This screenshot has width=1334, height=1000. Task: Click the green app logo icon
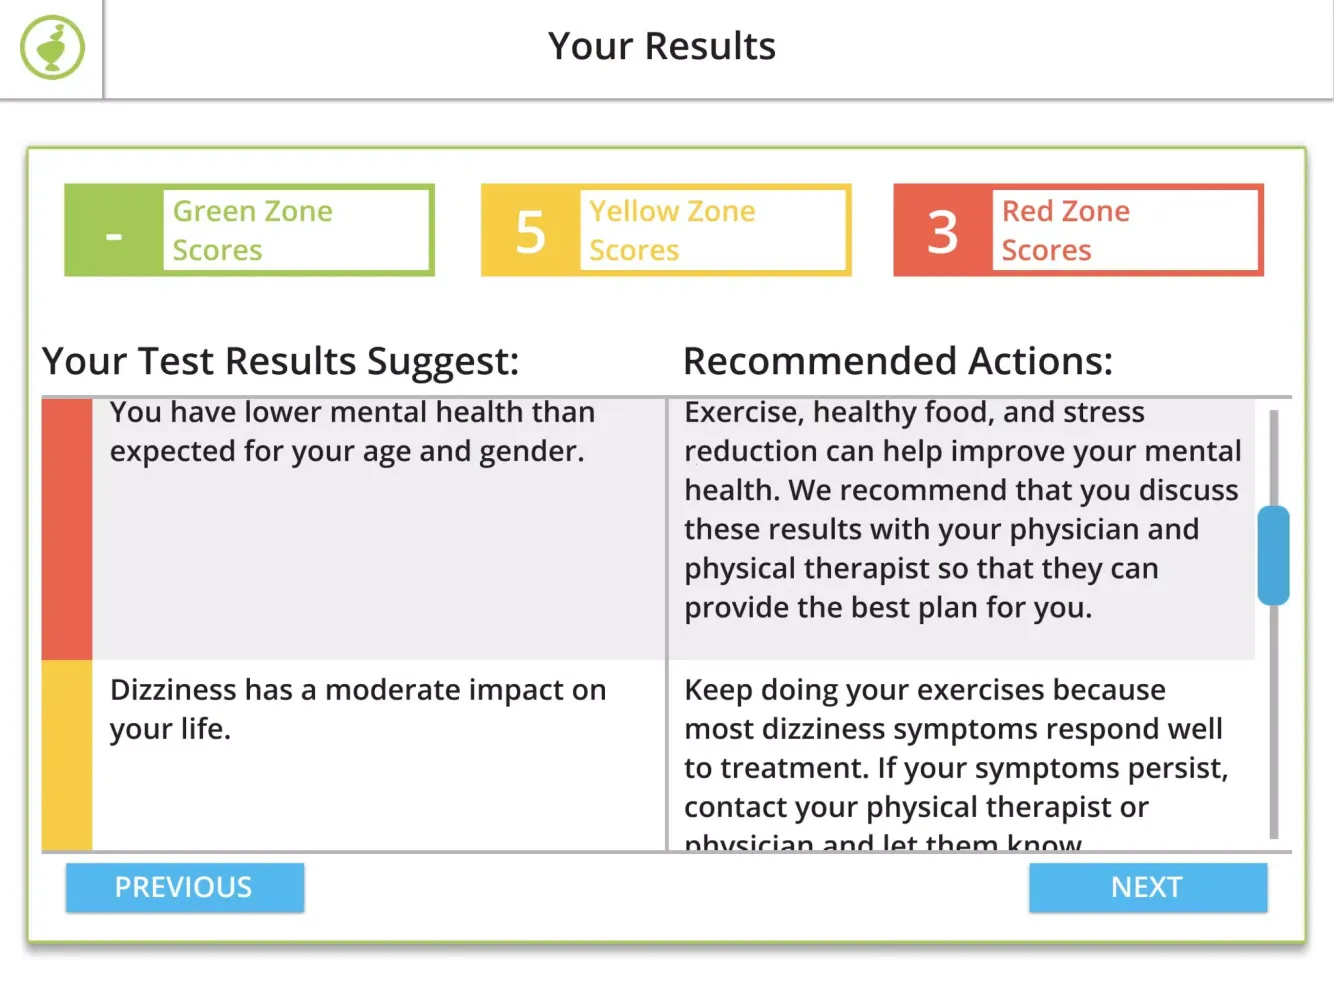(x=52, y=48)
